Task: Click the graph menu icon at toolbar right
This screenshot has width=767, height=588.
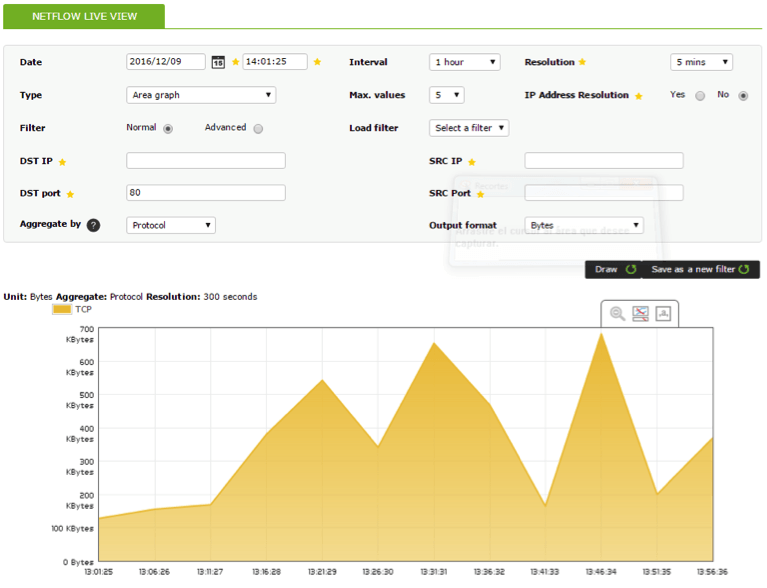Action: pos(663,314)
